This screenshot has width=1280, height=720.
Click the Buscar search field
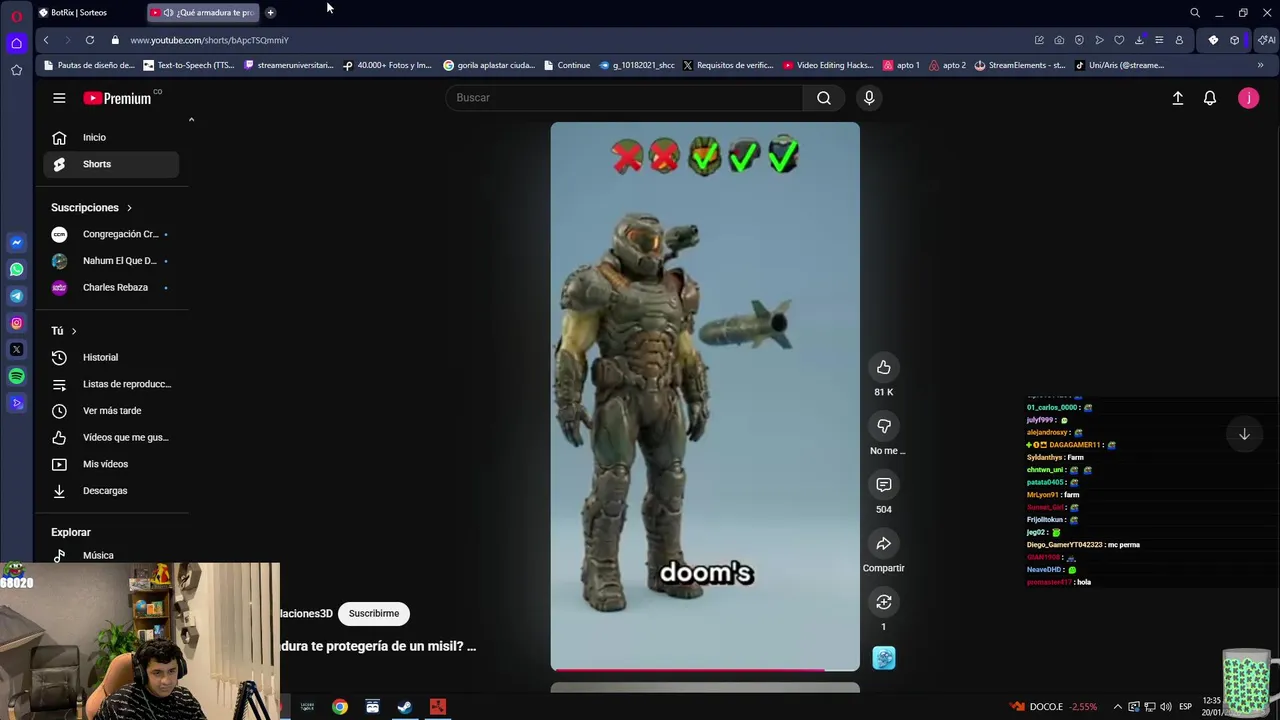coord(624,98)
